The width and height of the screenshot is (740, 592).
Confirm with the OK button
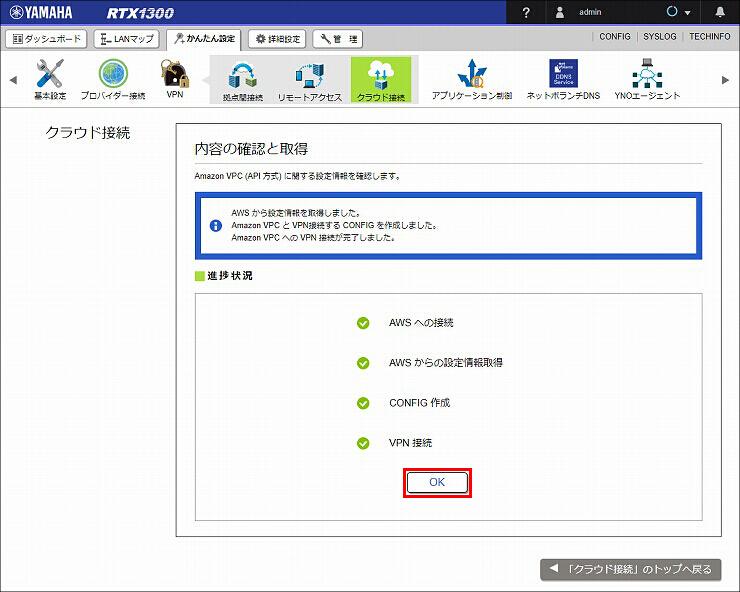point(437,482)
